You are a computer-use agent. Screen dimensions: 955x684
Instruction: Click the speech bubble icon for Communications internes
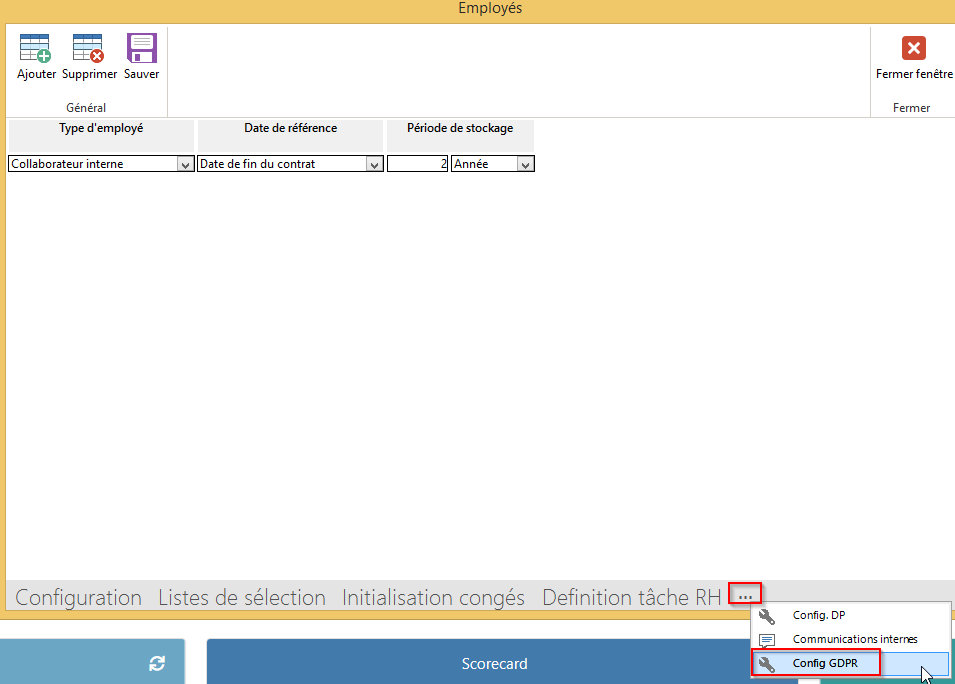point(767,640)
